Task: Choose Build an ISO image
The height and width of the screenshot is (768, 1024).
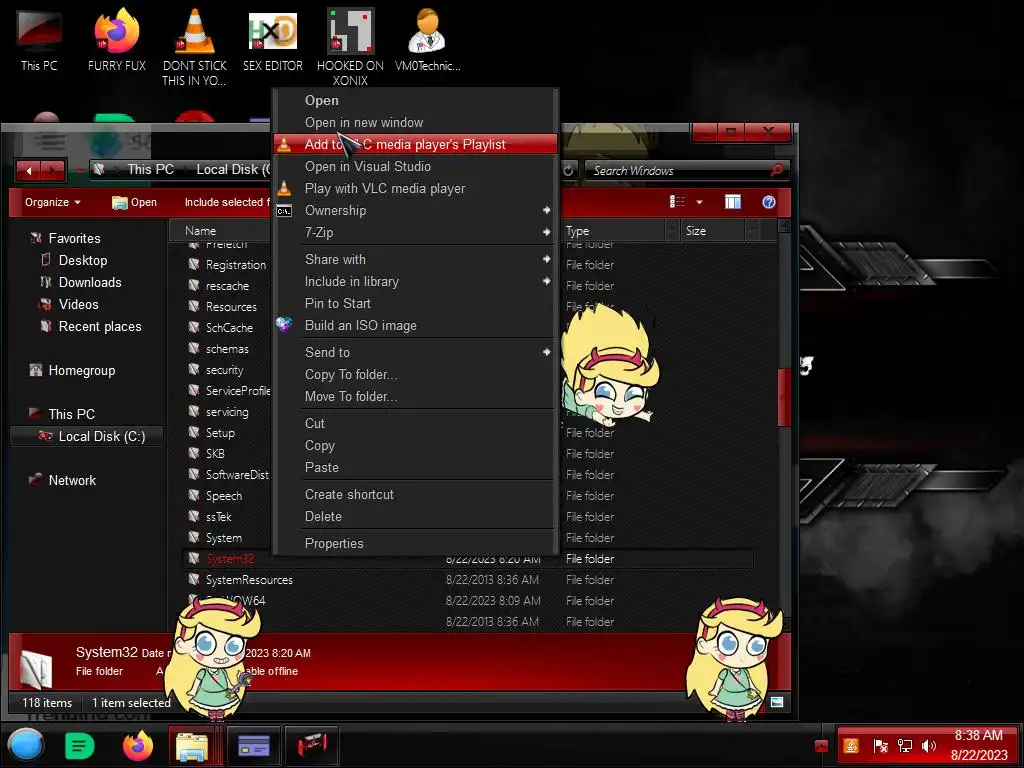Action: click(x=415, y=325)
